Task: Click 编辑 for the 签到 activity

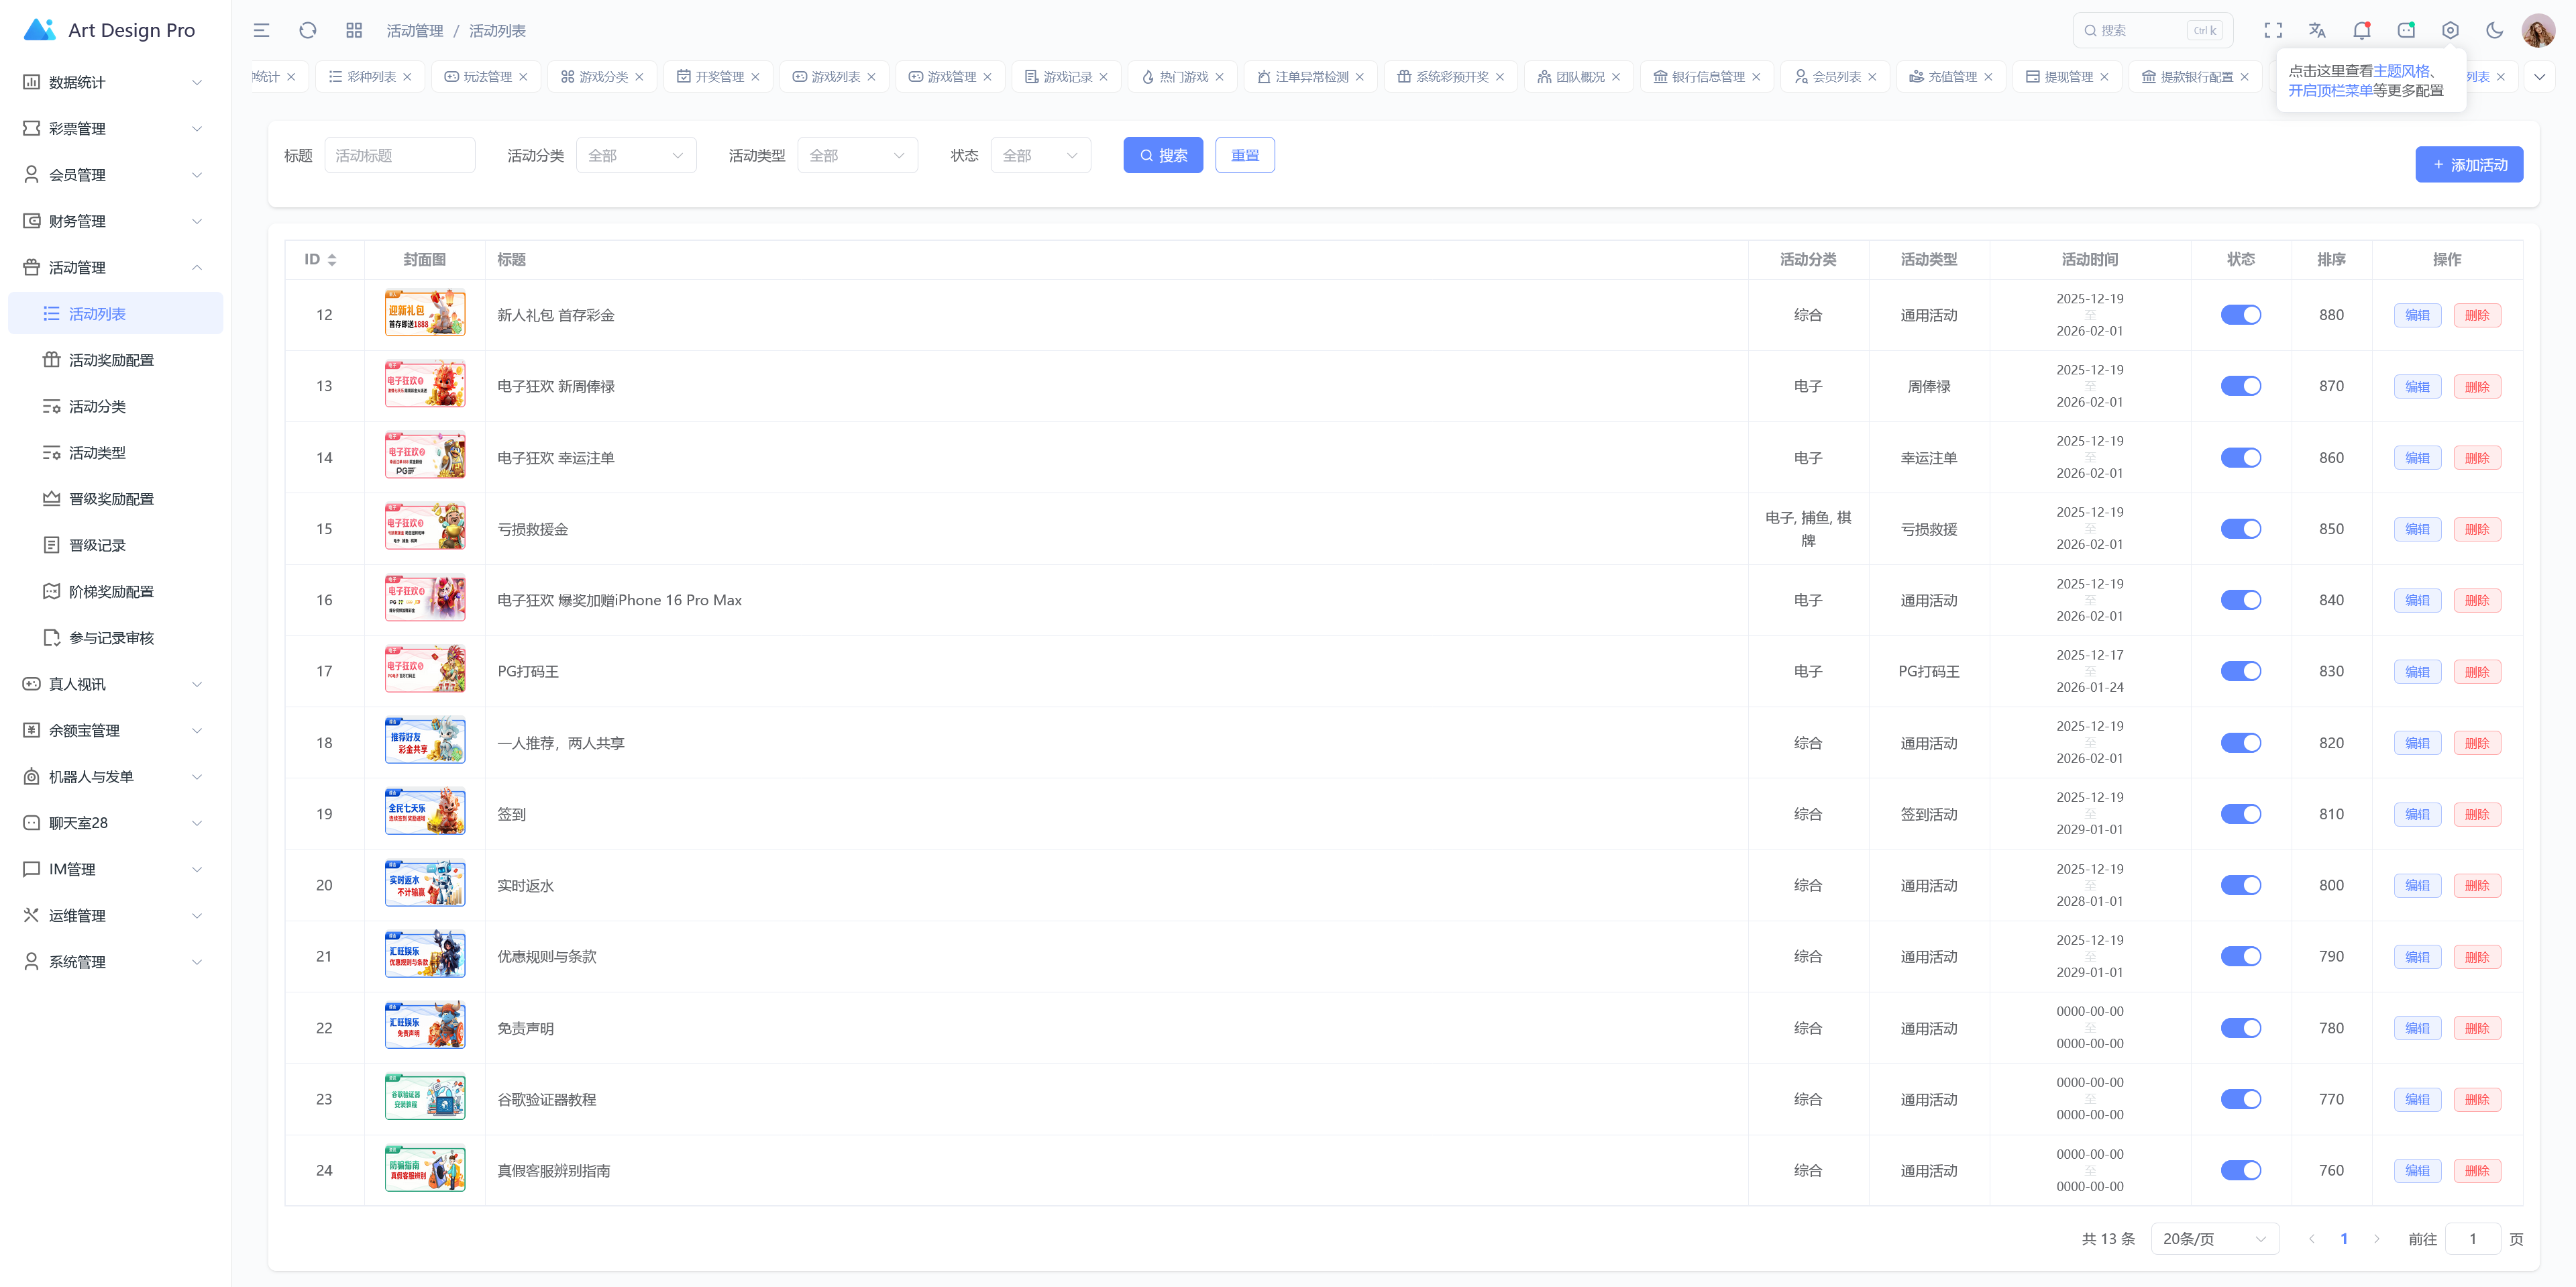Action: click(2417, 814)
